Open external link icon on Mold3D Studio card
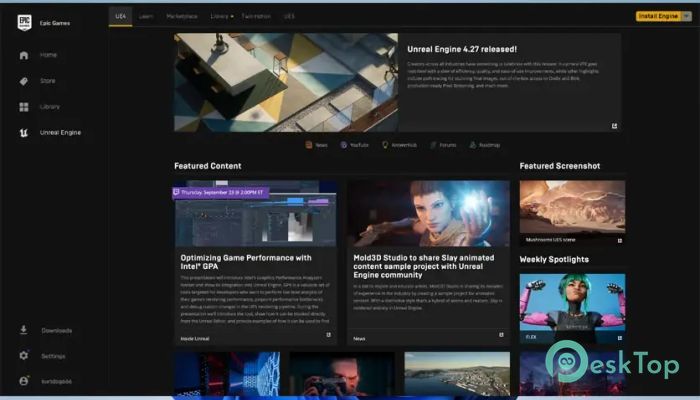 [501, 334]
